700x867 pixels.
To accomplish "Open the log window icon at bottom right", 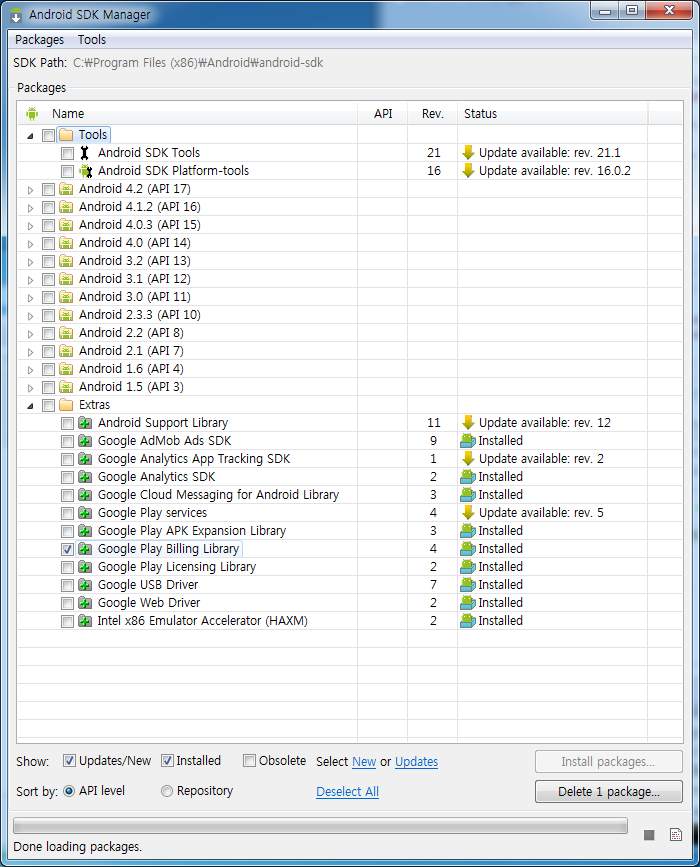I will (x=675, y=835).
